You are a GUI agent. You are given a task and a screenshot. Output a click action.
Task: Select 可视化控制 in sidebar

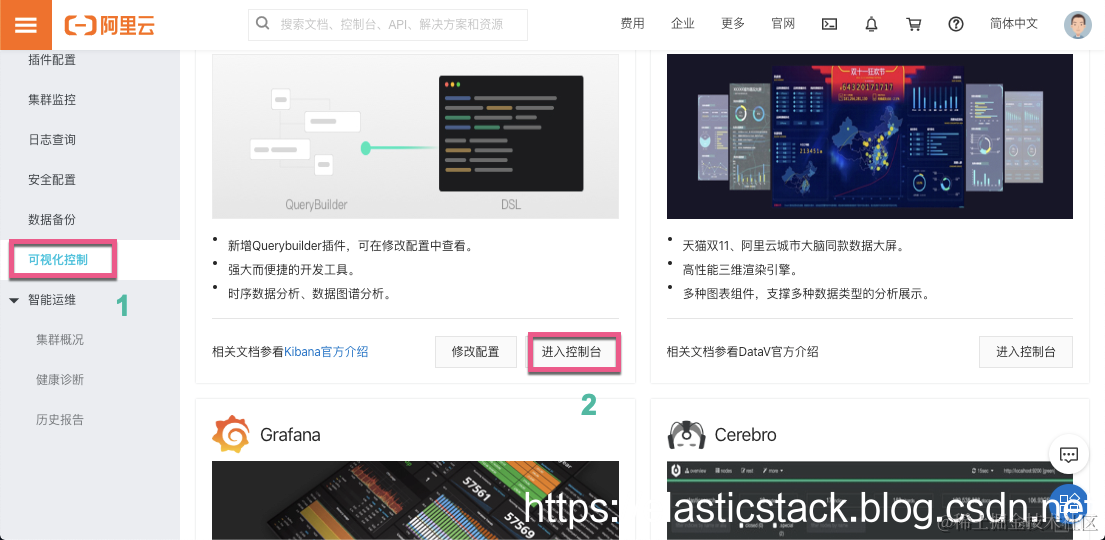tap(58, 259)
